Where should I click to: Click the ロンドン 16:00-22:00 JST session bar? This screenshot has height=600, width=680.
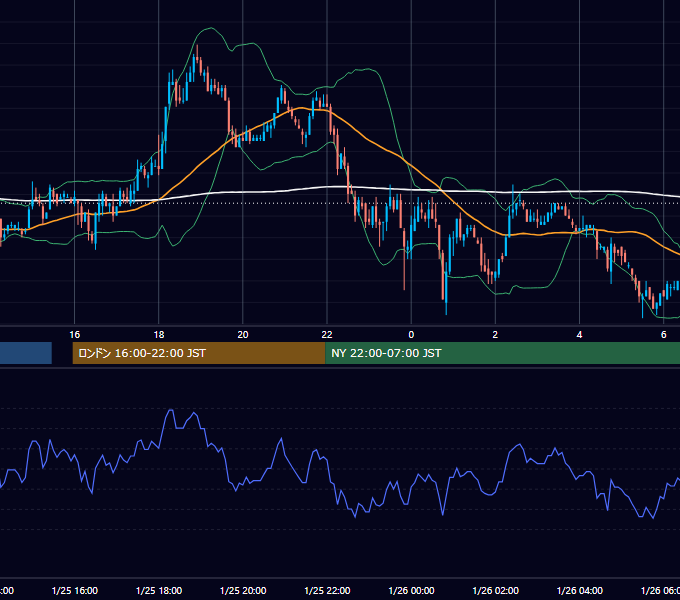pyautogui.click(x=199, y=353)
